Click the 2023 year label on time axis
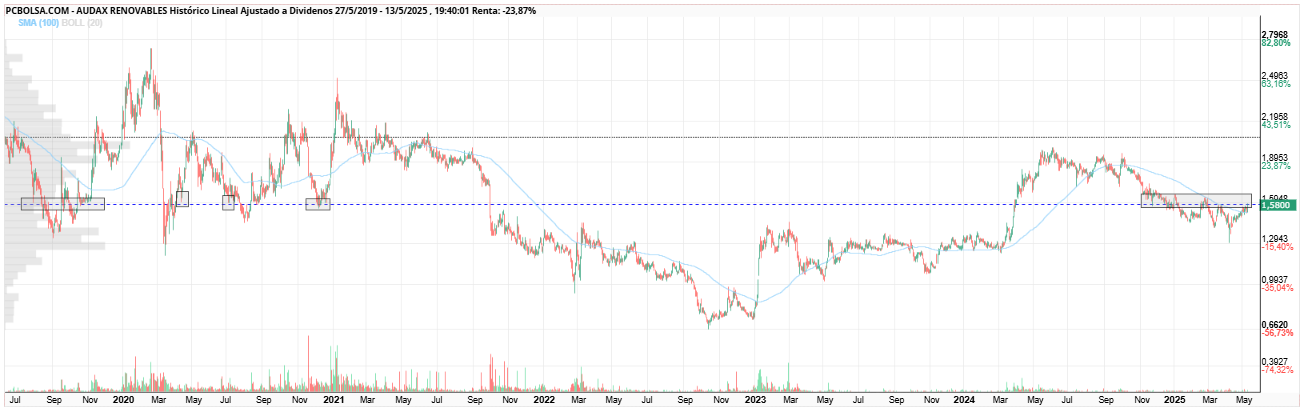1304x411 pixels. (x=754, y=399)
